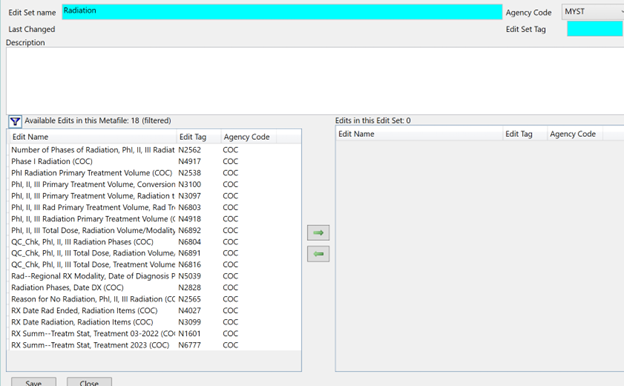Sort available edits by Edit Name

point(93,137)
